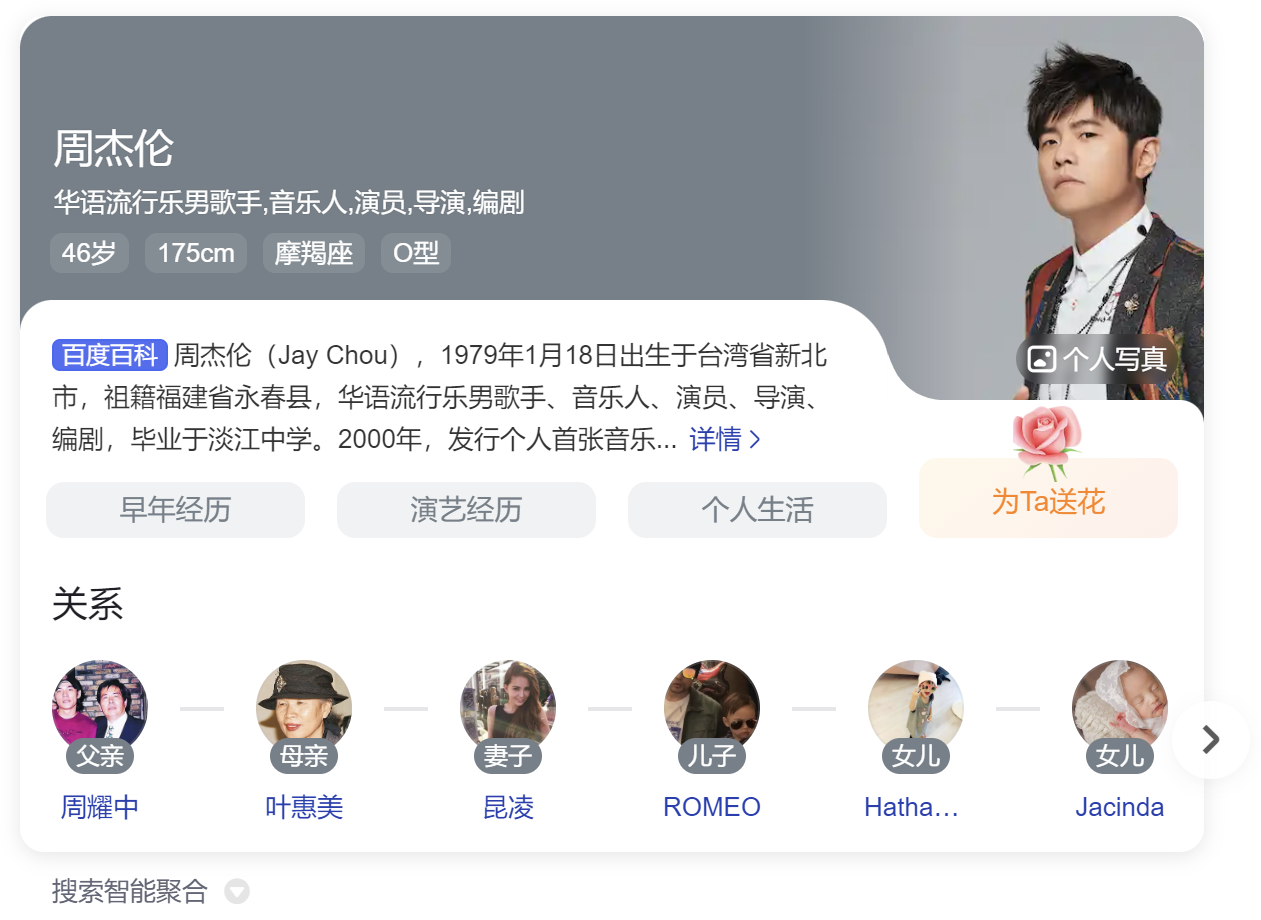Open wife 昆凌 avatar photo
The height and width of the screenshot is (920, 1261).
(x=508, y=707)
